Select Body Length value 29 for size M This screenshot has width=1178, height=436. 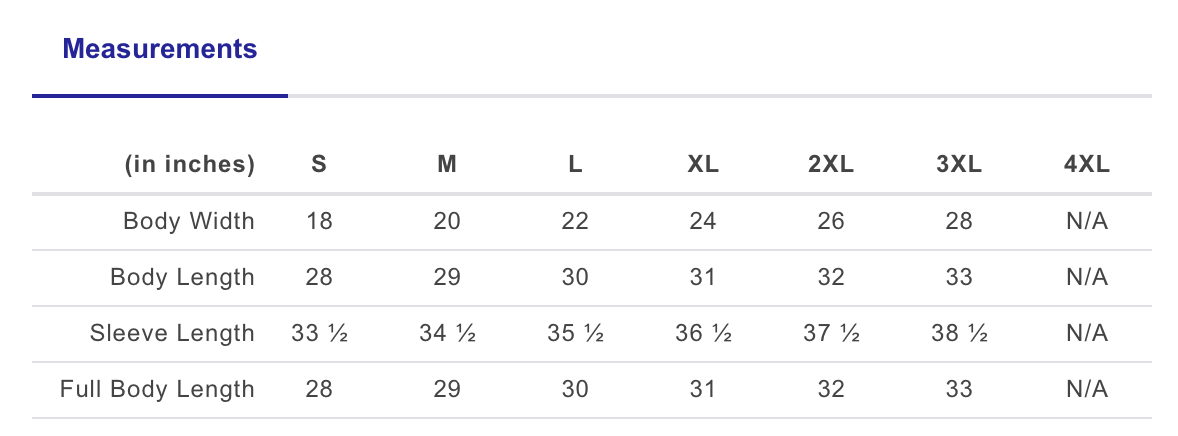[x=447, y=277]
